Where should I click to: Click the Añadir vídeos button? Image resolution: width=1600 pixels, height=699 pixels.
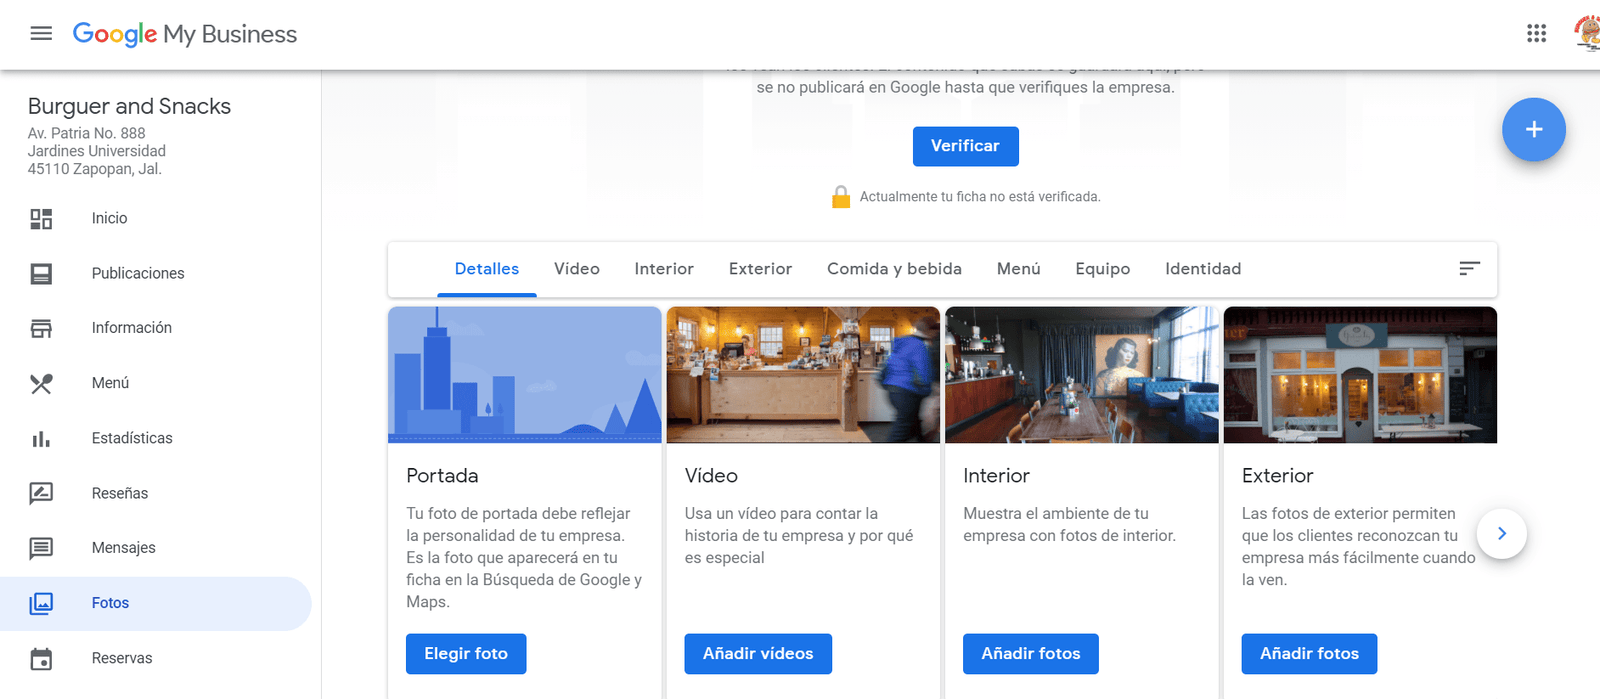pos(758,654)
